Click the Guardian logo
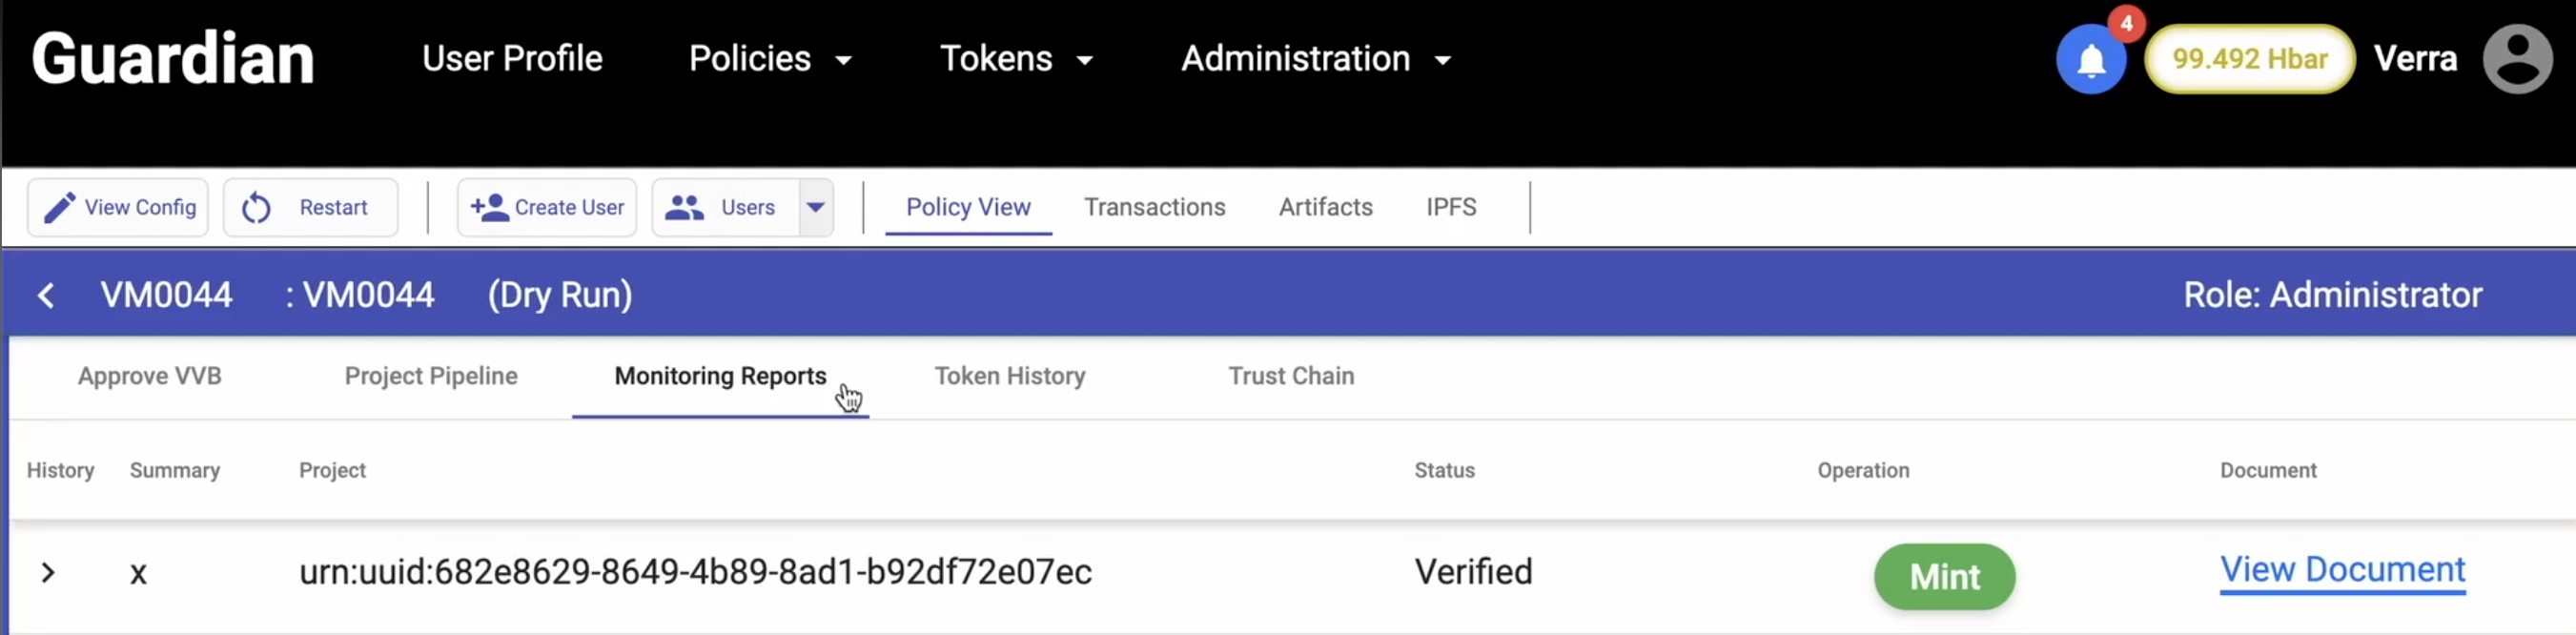The image size is (2576, 635). (x=173, y=58)
